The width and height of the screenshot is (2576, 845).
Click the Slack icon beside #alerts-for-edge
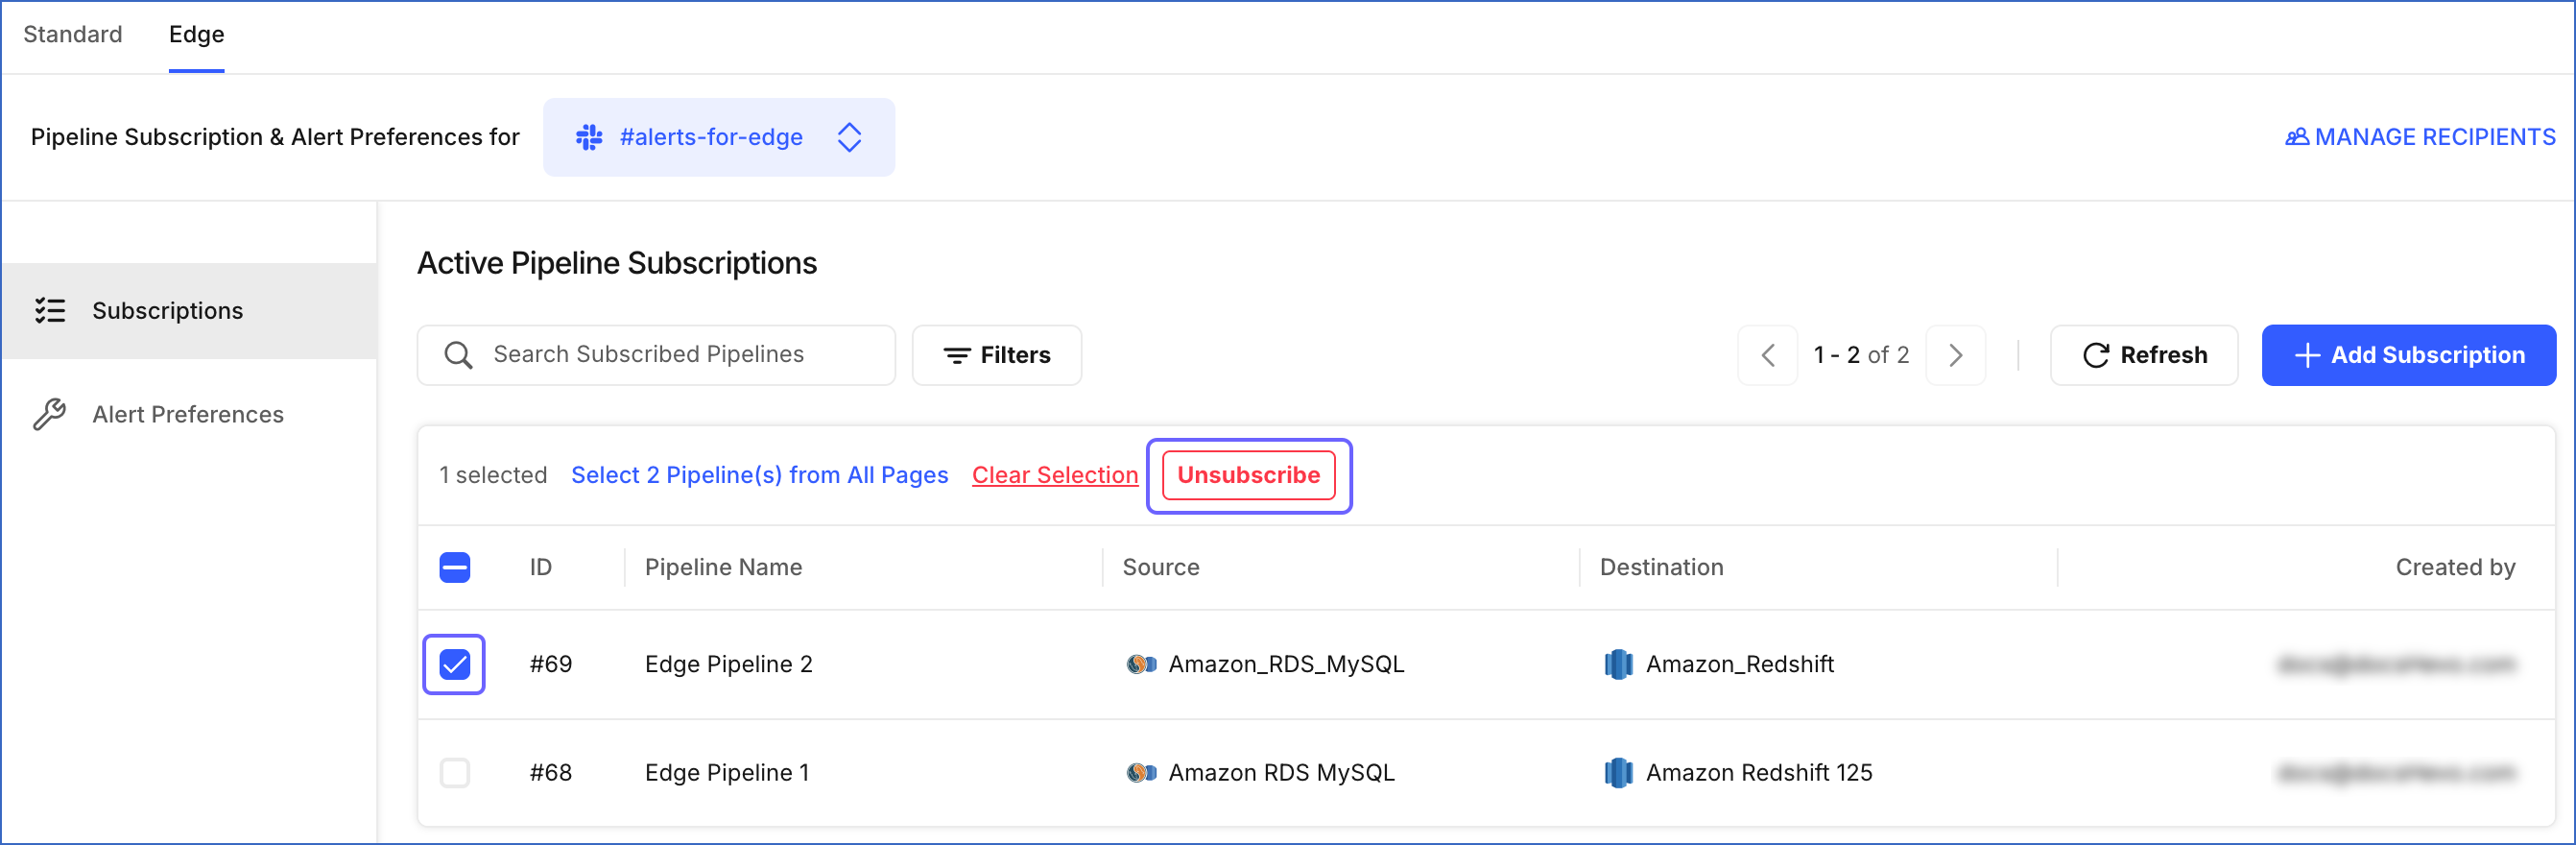589,137
